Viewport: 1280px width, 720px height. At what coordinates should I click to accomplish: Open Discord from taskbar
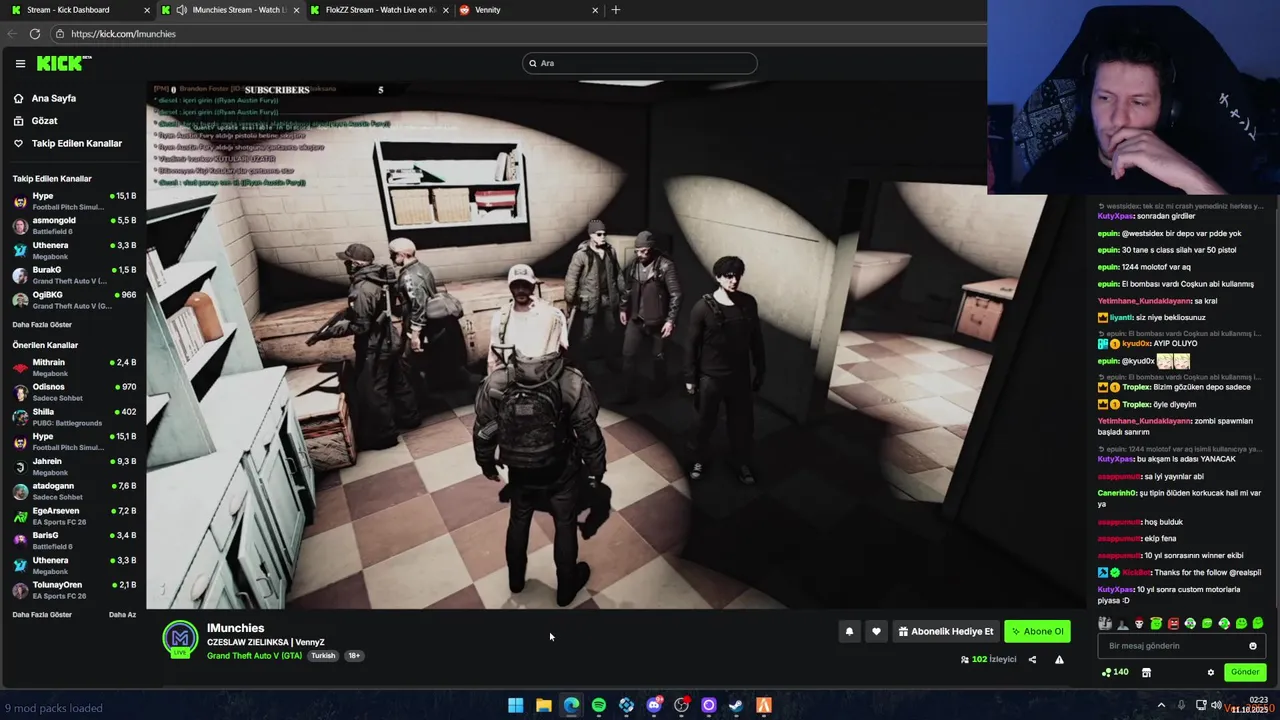pos(654,706)
